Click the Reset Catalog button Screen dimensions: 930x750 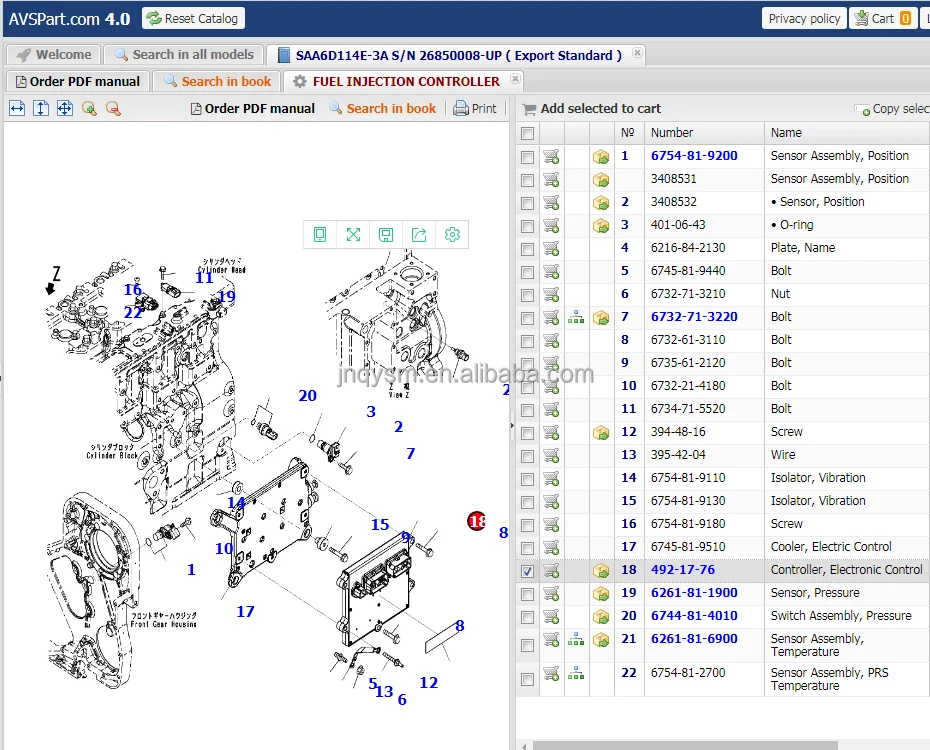pyautogui.click(x=193, y=18)
